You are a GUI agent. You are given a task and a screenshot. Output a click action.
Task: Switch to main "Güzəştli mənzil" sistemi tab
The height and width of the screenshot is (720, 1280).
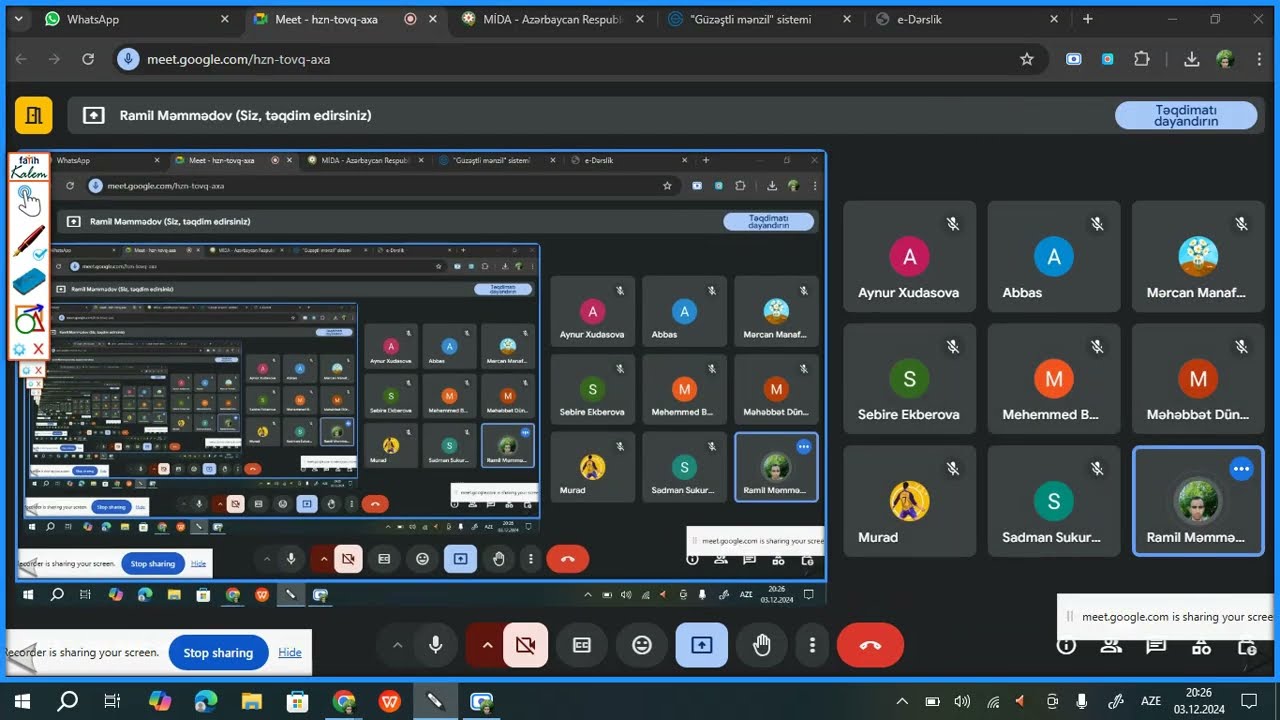coord(762,19)
